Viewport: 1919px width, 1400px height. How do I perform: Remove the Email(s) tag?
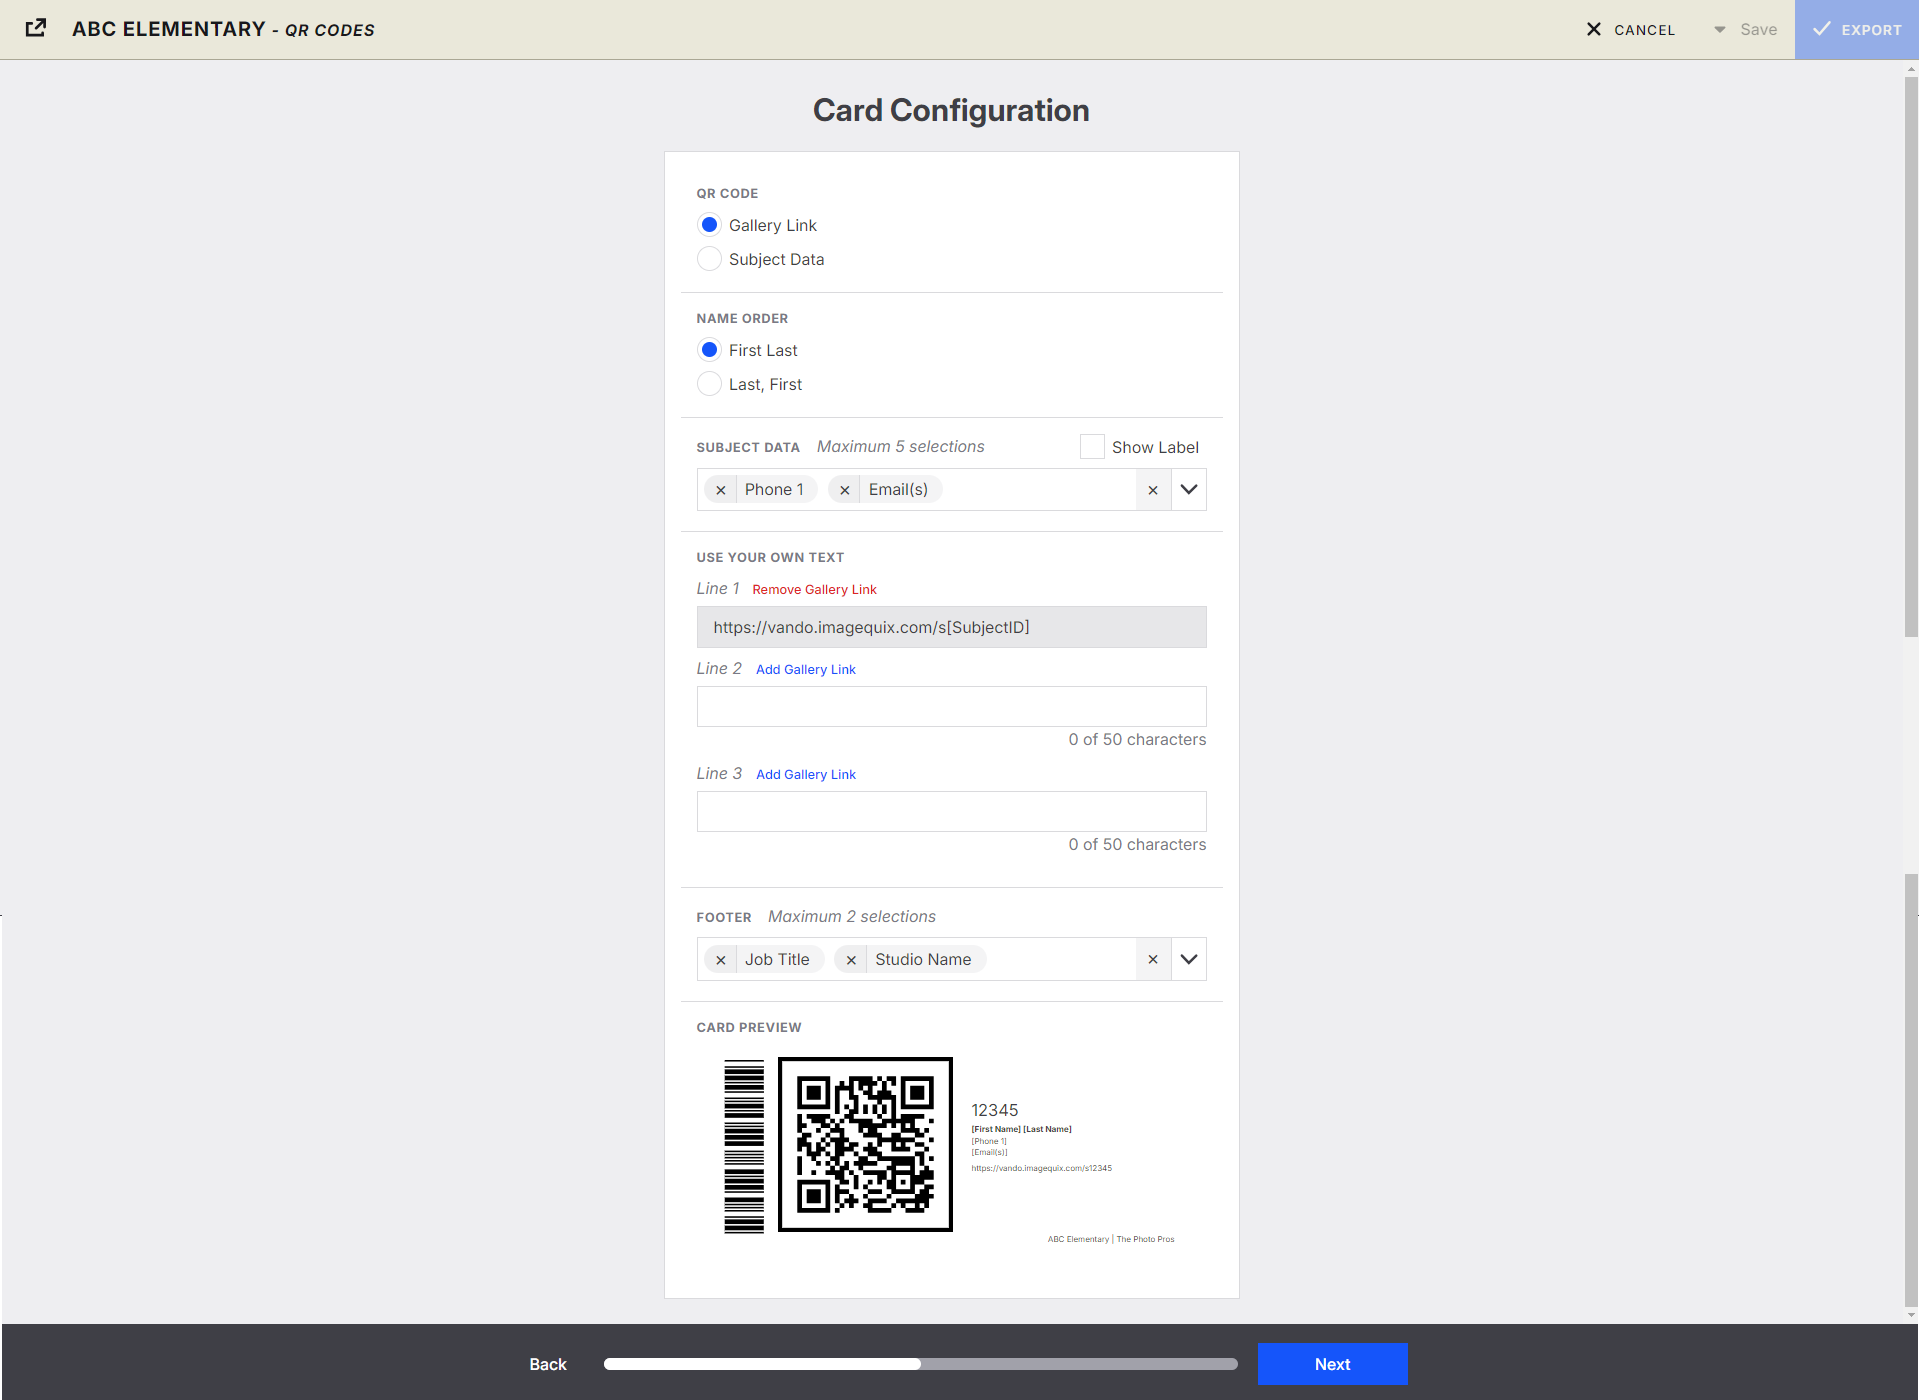click(x=845, y=490)
